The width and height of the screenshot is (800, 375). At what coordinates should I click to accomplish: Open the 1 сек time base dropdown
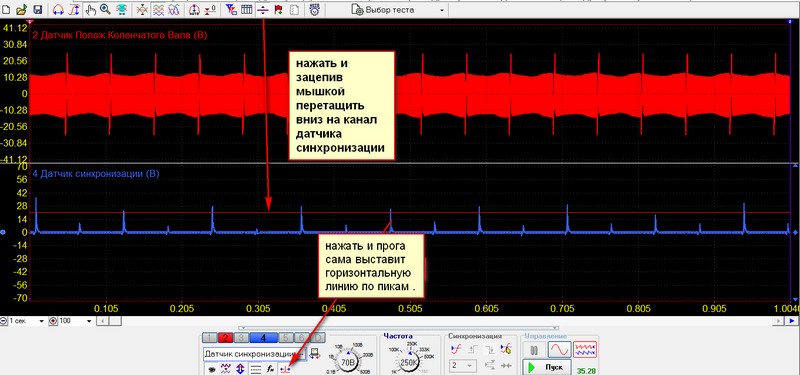[23, 321]
